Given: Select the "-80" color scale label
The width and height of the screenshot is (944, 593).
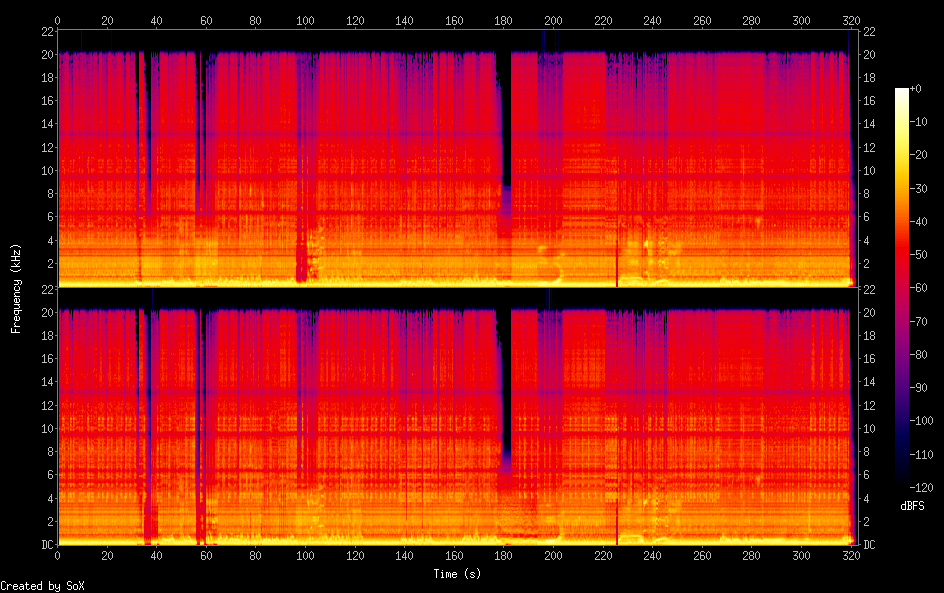Looking at the screenshot, I should [x=919, y=355].
